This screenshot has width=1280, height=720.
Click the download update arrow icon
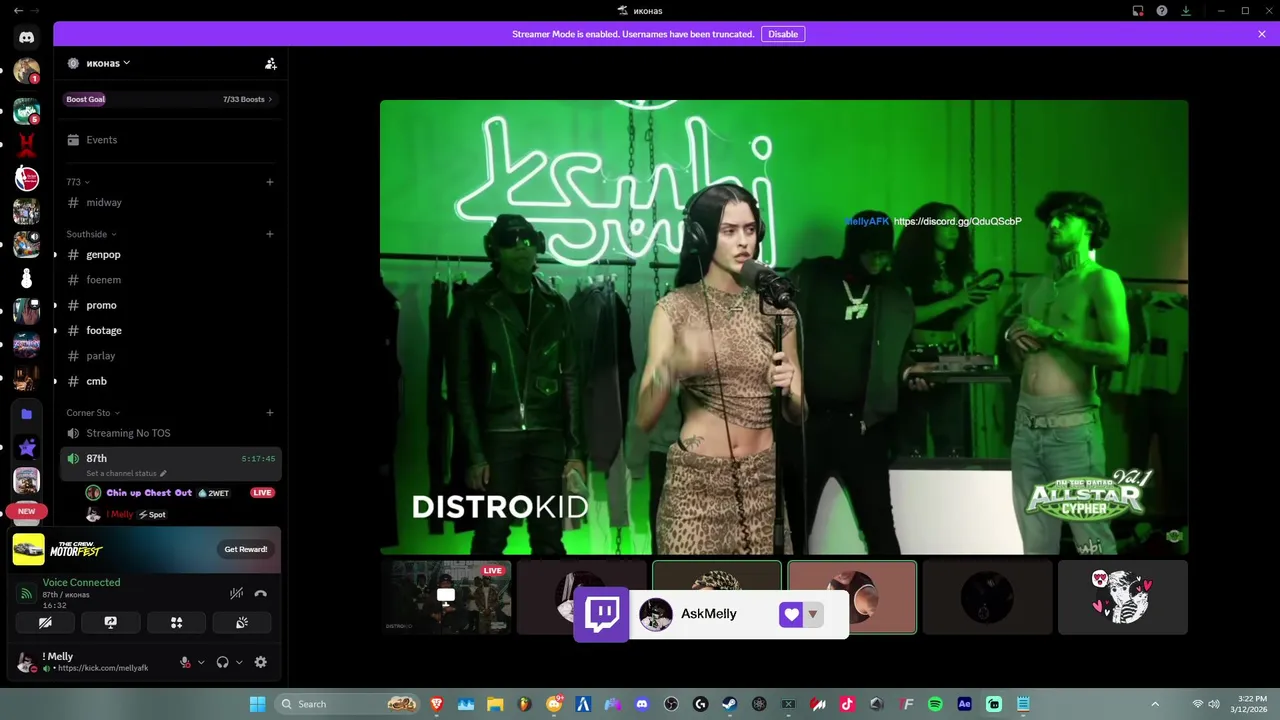[1186, 11]
